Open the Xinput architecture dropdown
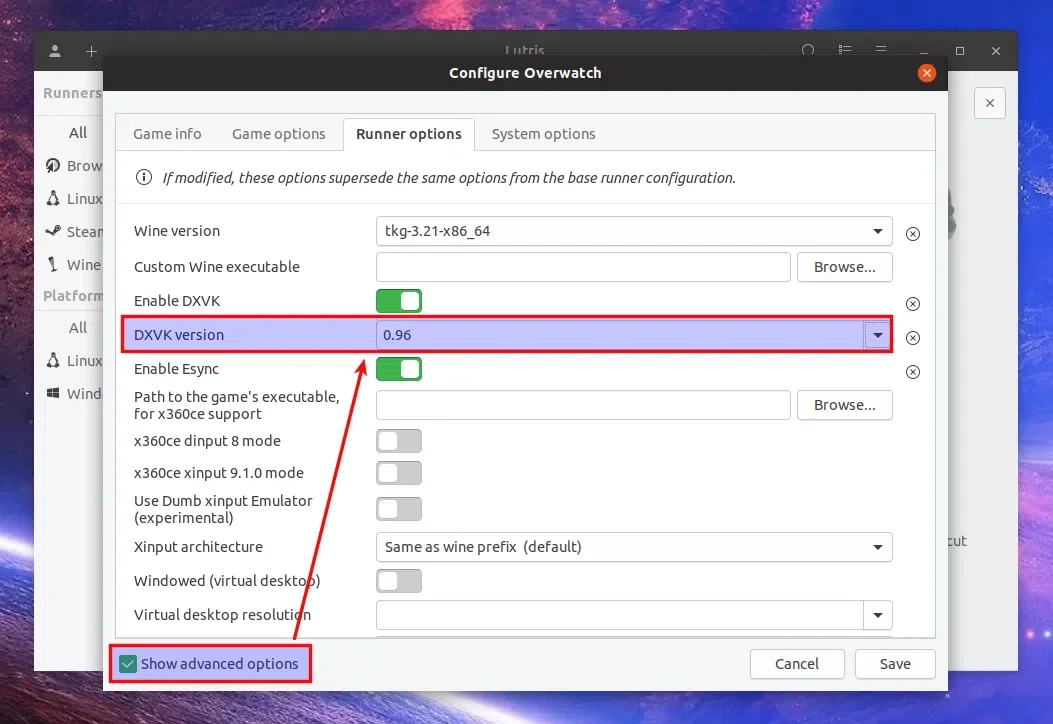Screen dimensions: 1053x724 (x=634, y=547)
